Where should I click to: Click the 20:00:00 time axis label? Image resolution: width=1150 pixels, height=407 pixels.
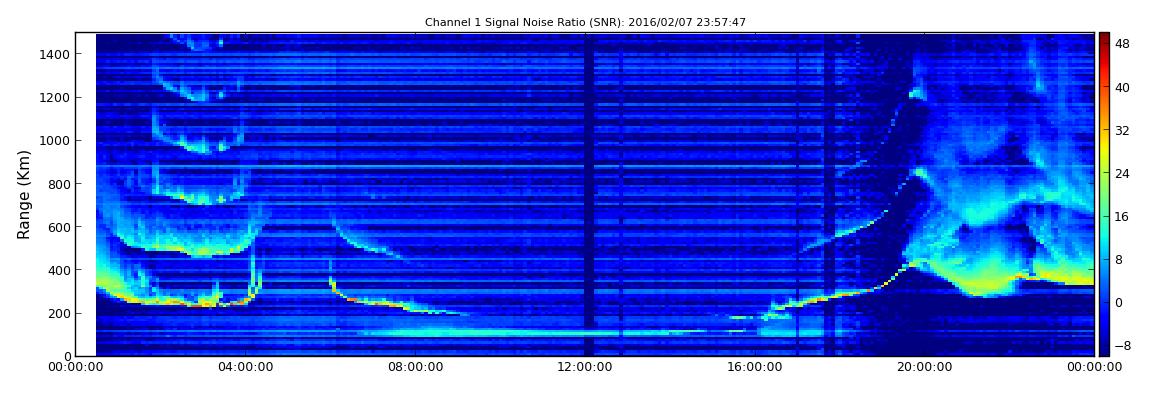click(925, 369)
